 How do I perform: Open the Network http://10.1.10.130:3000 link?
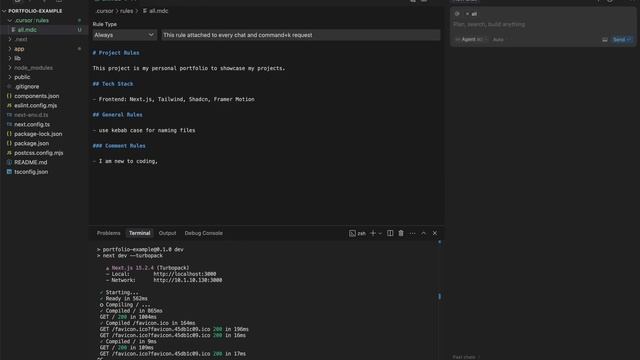(x=188, y=280)
